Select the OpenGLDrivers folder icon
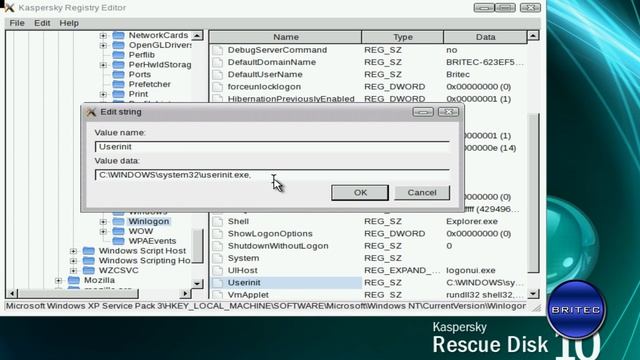 tap(118, 45)
